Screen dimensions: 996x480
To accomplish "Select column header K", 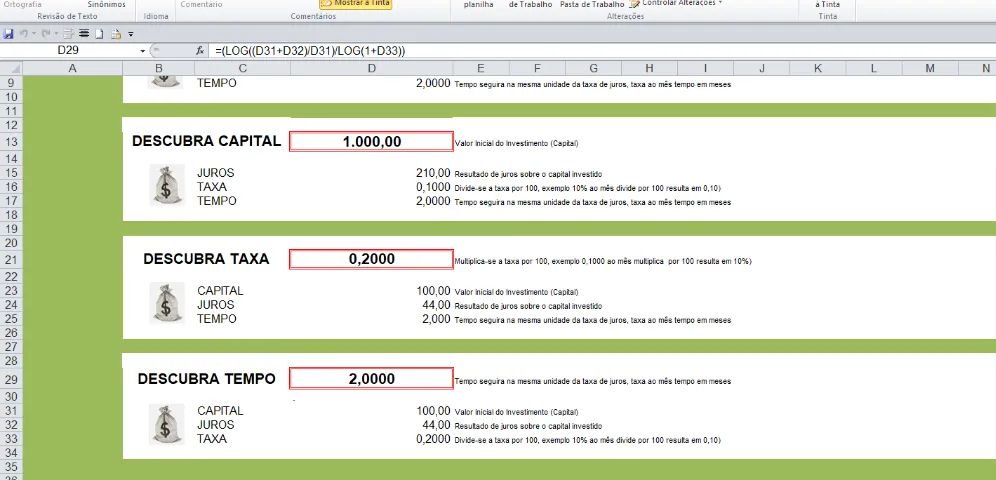I will click(818, 69).
